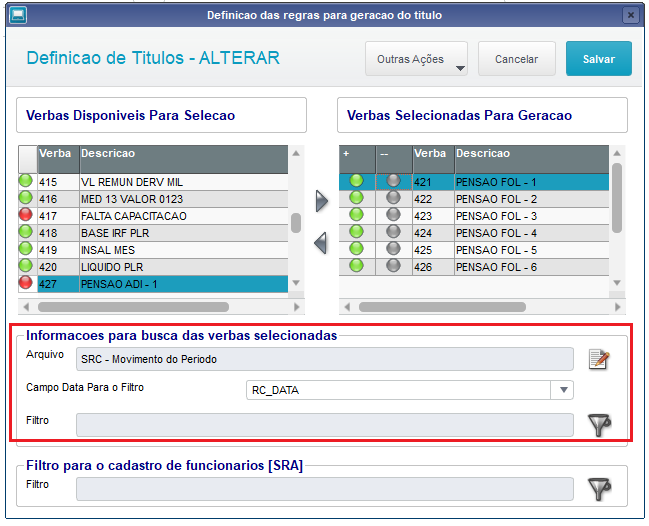This screenshot has height=526, width=649.
Task: Close the Definicao das regras dialog
Action: 630,16
